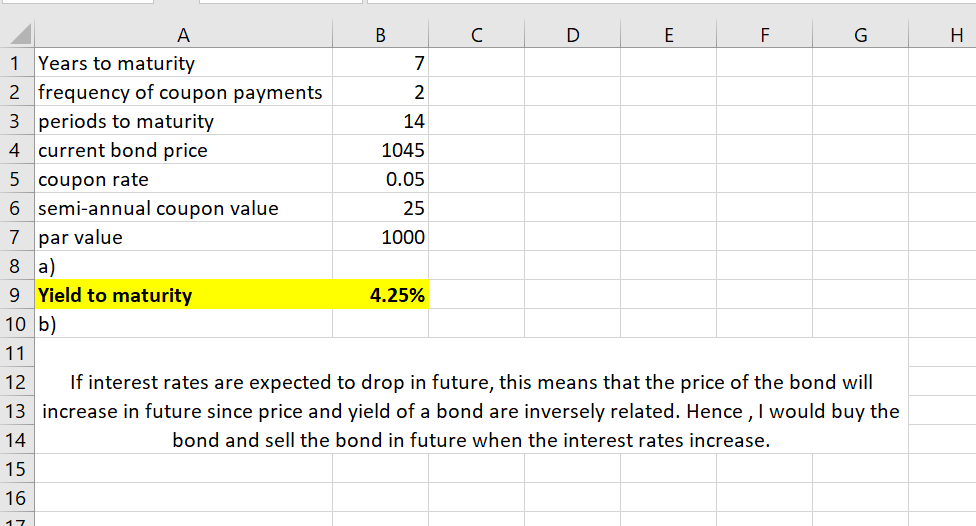Screen dimensions: 976x526
Task: Select the interest rates explanation text block
Action: [471, 411]
